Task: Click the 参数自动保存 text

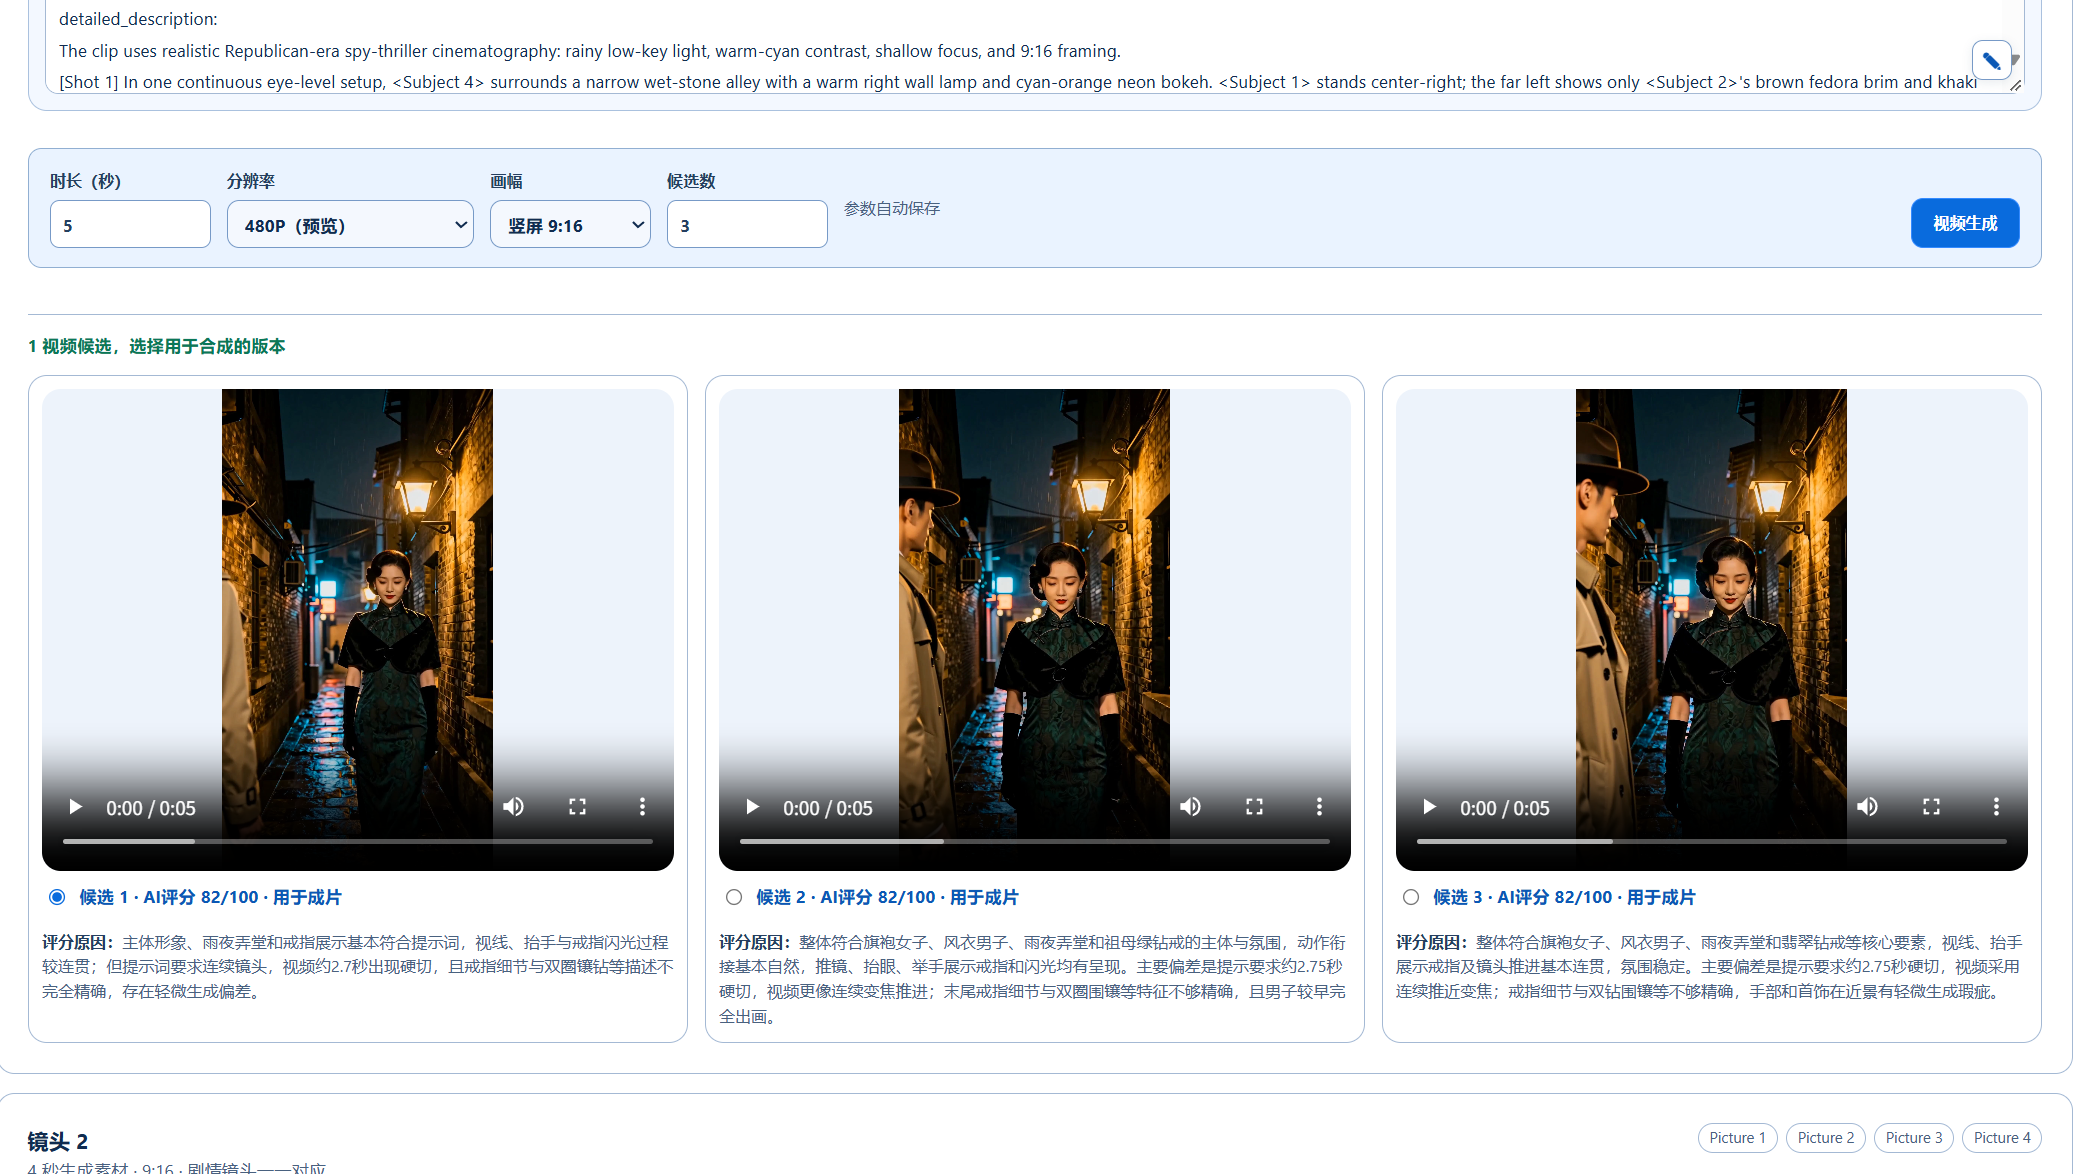Action: pyautogui.click(x=892, y=208)
